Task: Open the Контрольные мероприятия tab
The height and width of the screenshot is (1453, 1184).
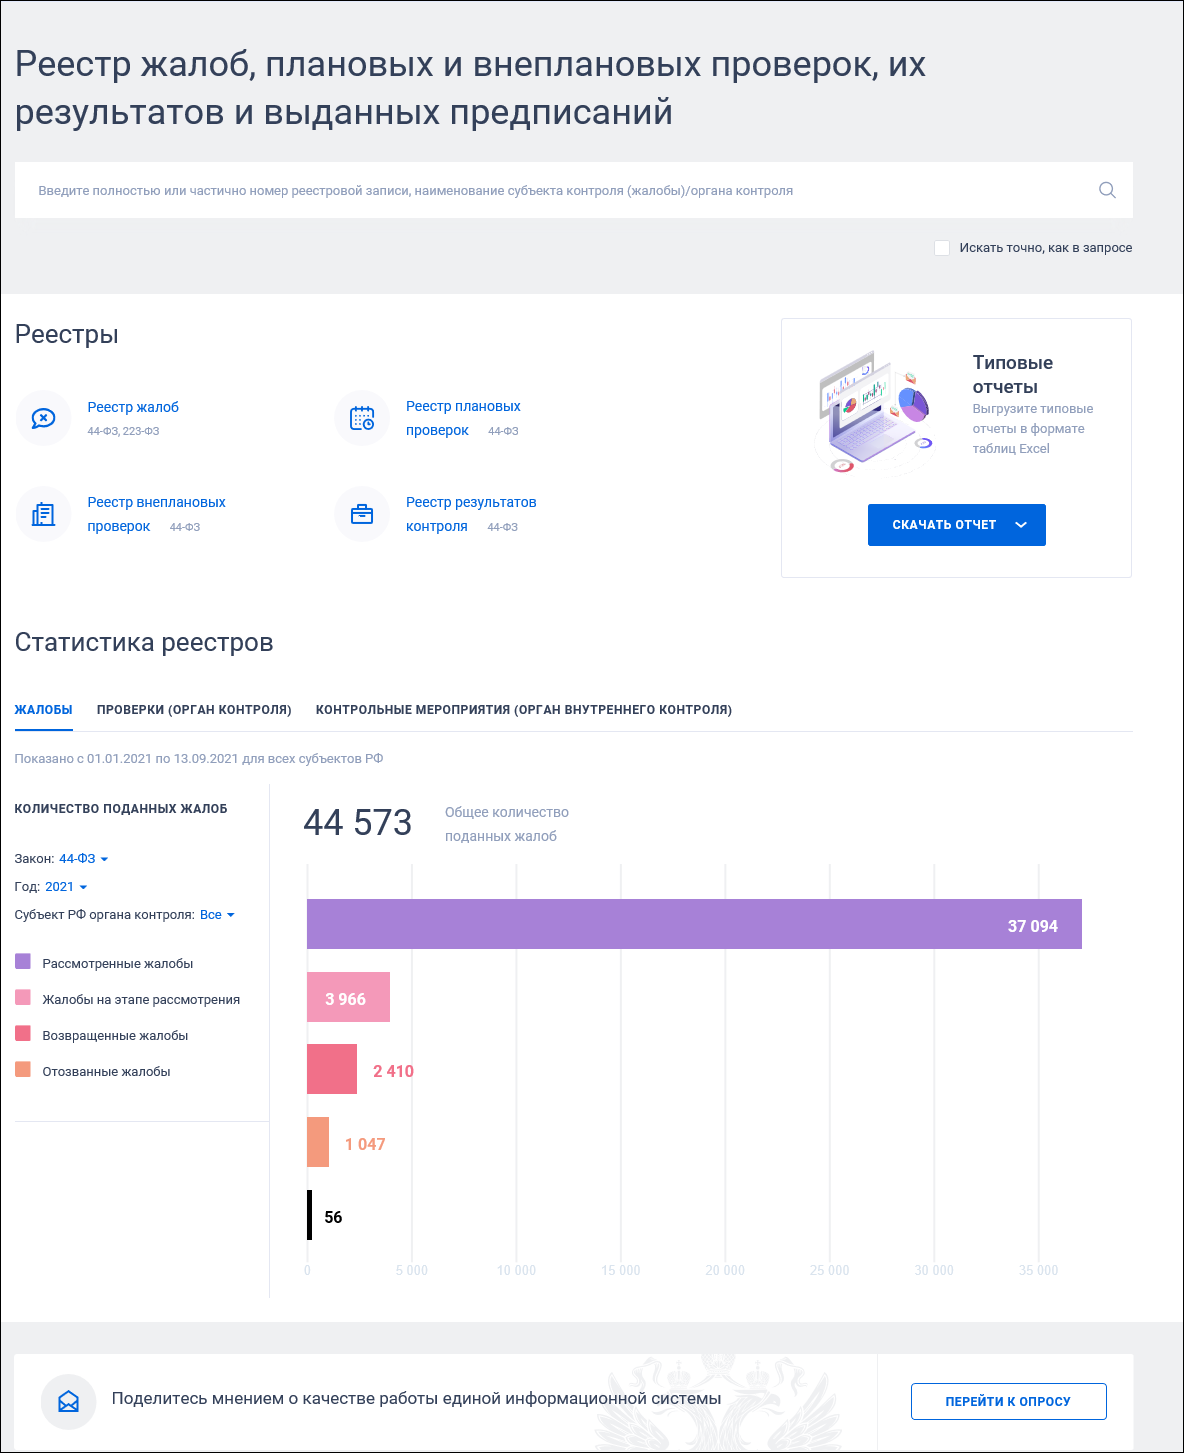Action: click(524, 710)
